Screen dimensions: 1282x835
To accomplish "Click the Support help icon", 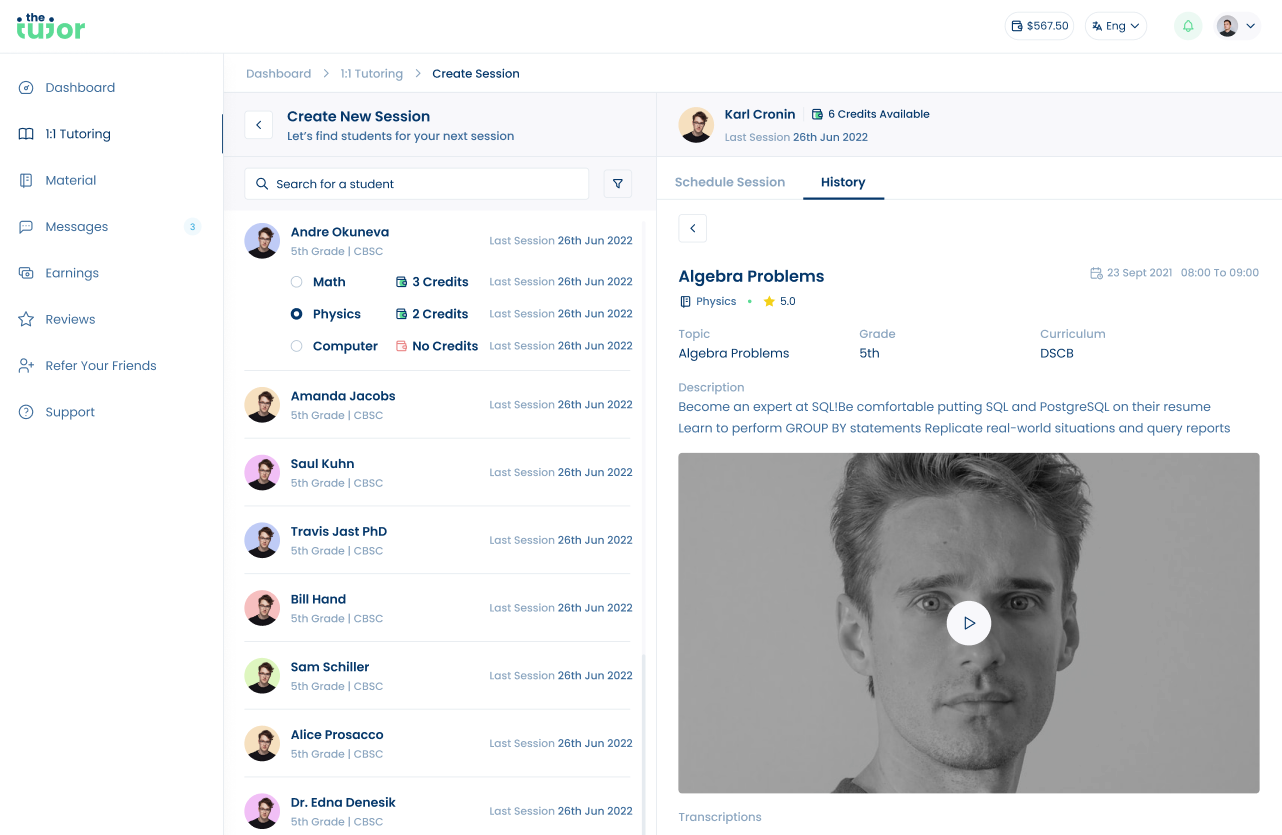I will (26, 412).
